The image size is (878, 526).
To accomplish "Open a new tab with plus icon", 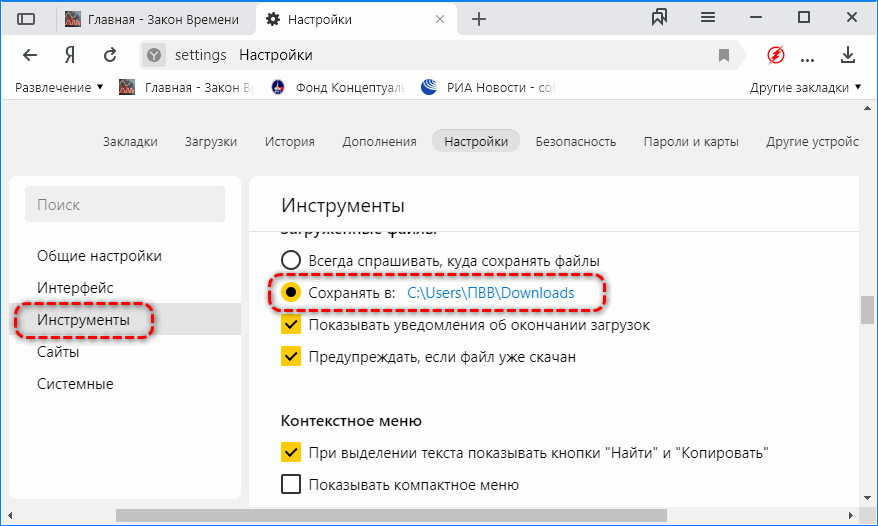I will (479, 18).
